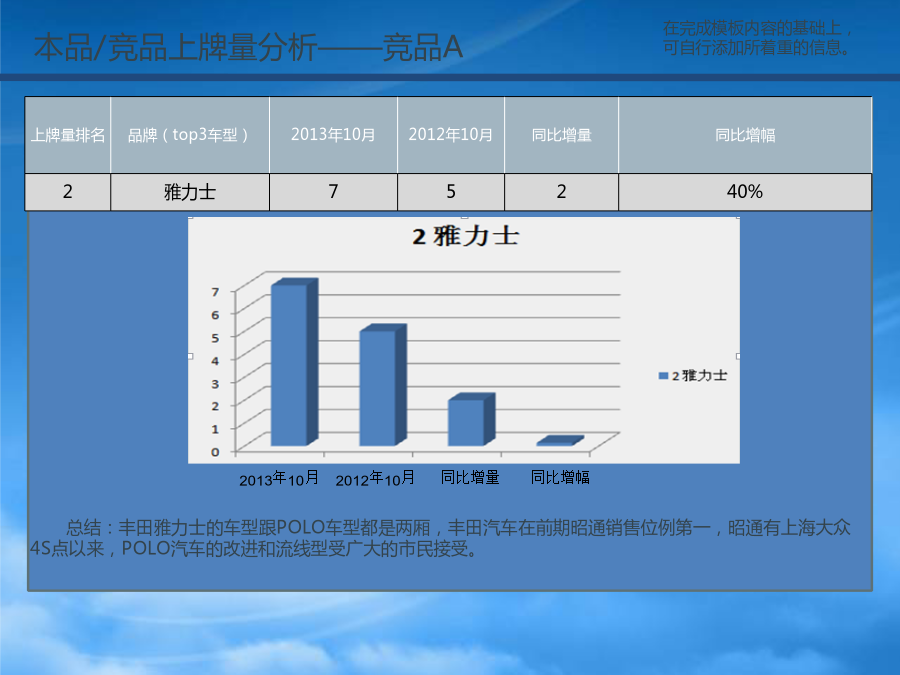Select the tallest bar for 2013年10月

[294, 362]
